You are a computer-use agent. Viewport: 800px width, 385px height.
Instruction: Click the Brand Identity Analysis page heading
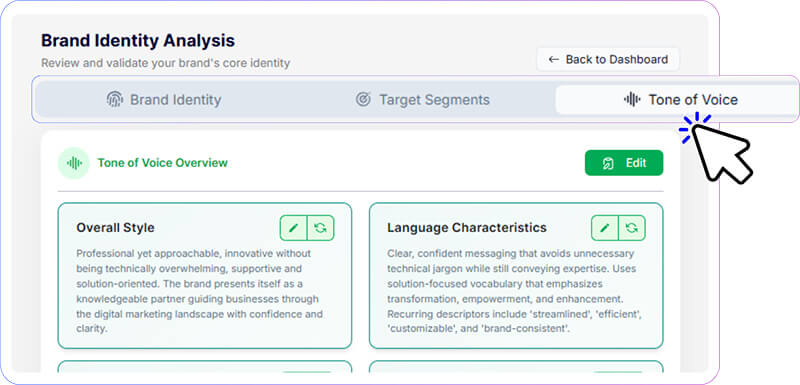138,40
